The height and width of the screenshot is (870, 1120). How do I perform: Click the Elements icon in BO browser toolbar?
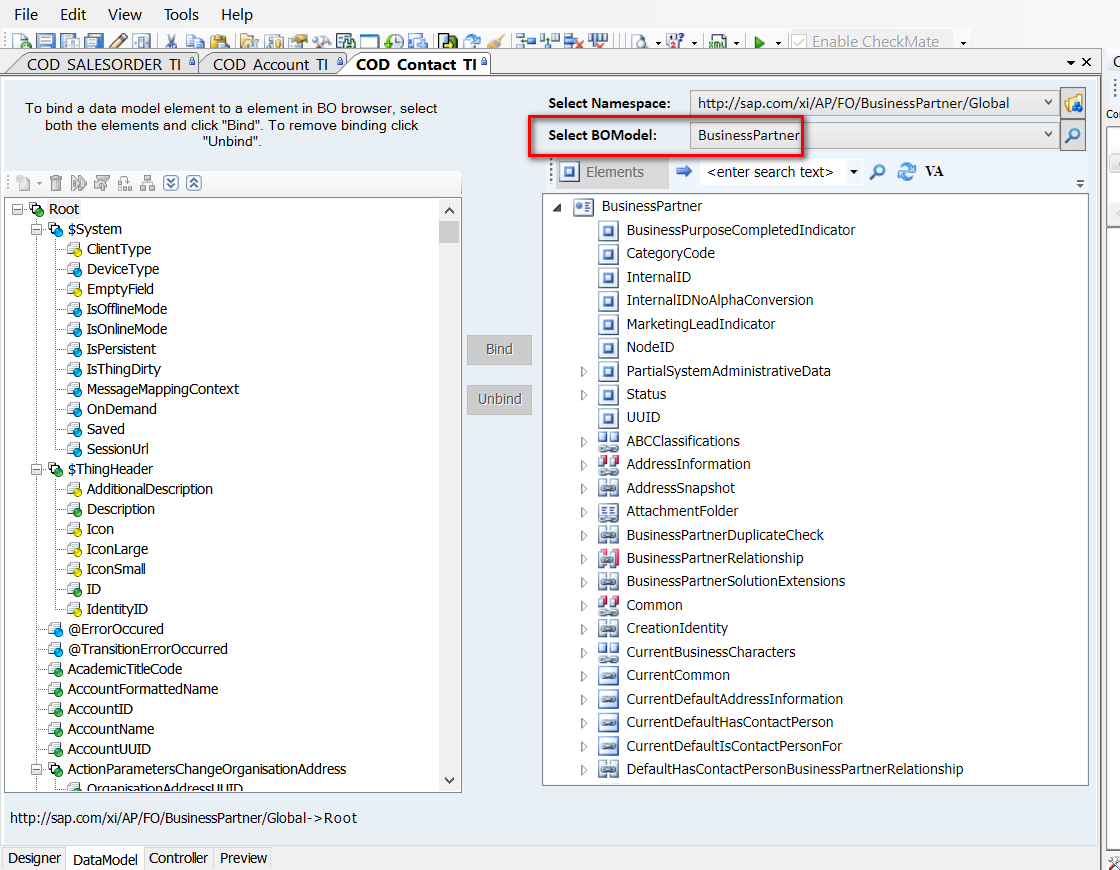pos(569,171)
